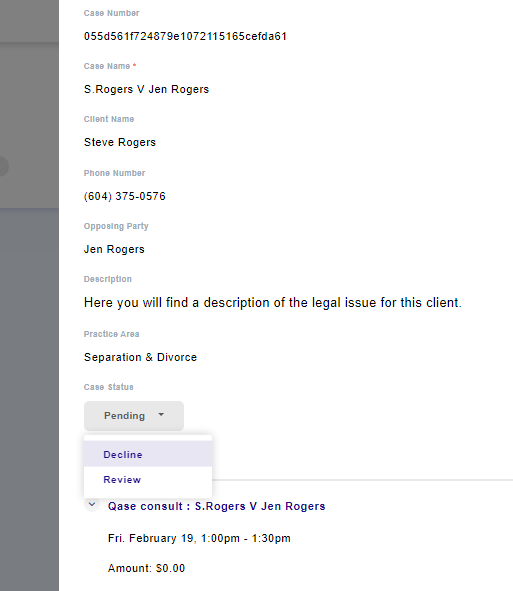
Task: Choose Review from the status menu
Action: (x=148, y=479)
